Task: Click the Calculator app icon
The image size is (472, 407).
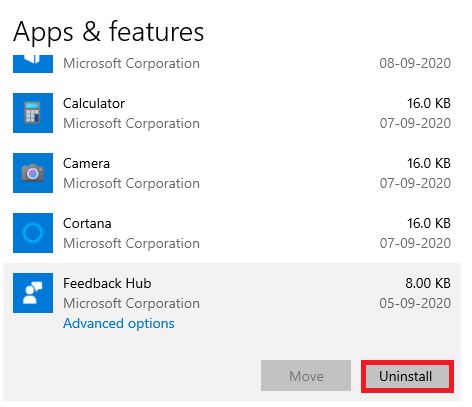Action: click(x=33, y=113)
